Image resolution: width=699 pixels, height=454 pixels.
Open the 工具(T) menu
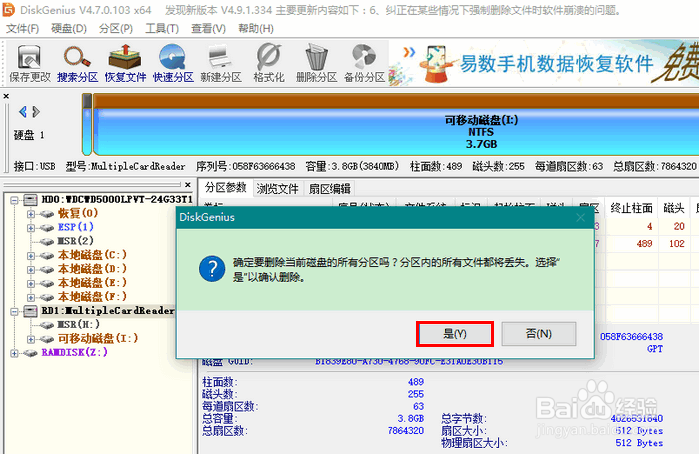tap(162, 29)
